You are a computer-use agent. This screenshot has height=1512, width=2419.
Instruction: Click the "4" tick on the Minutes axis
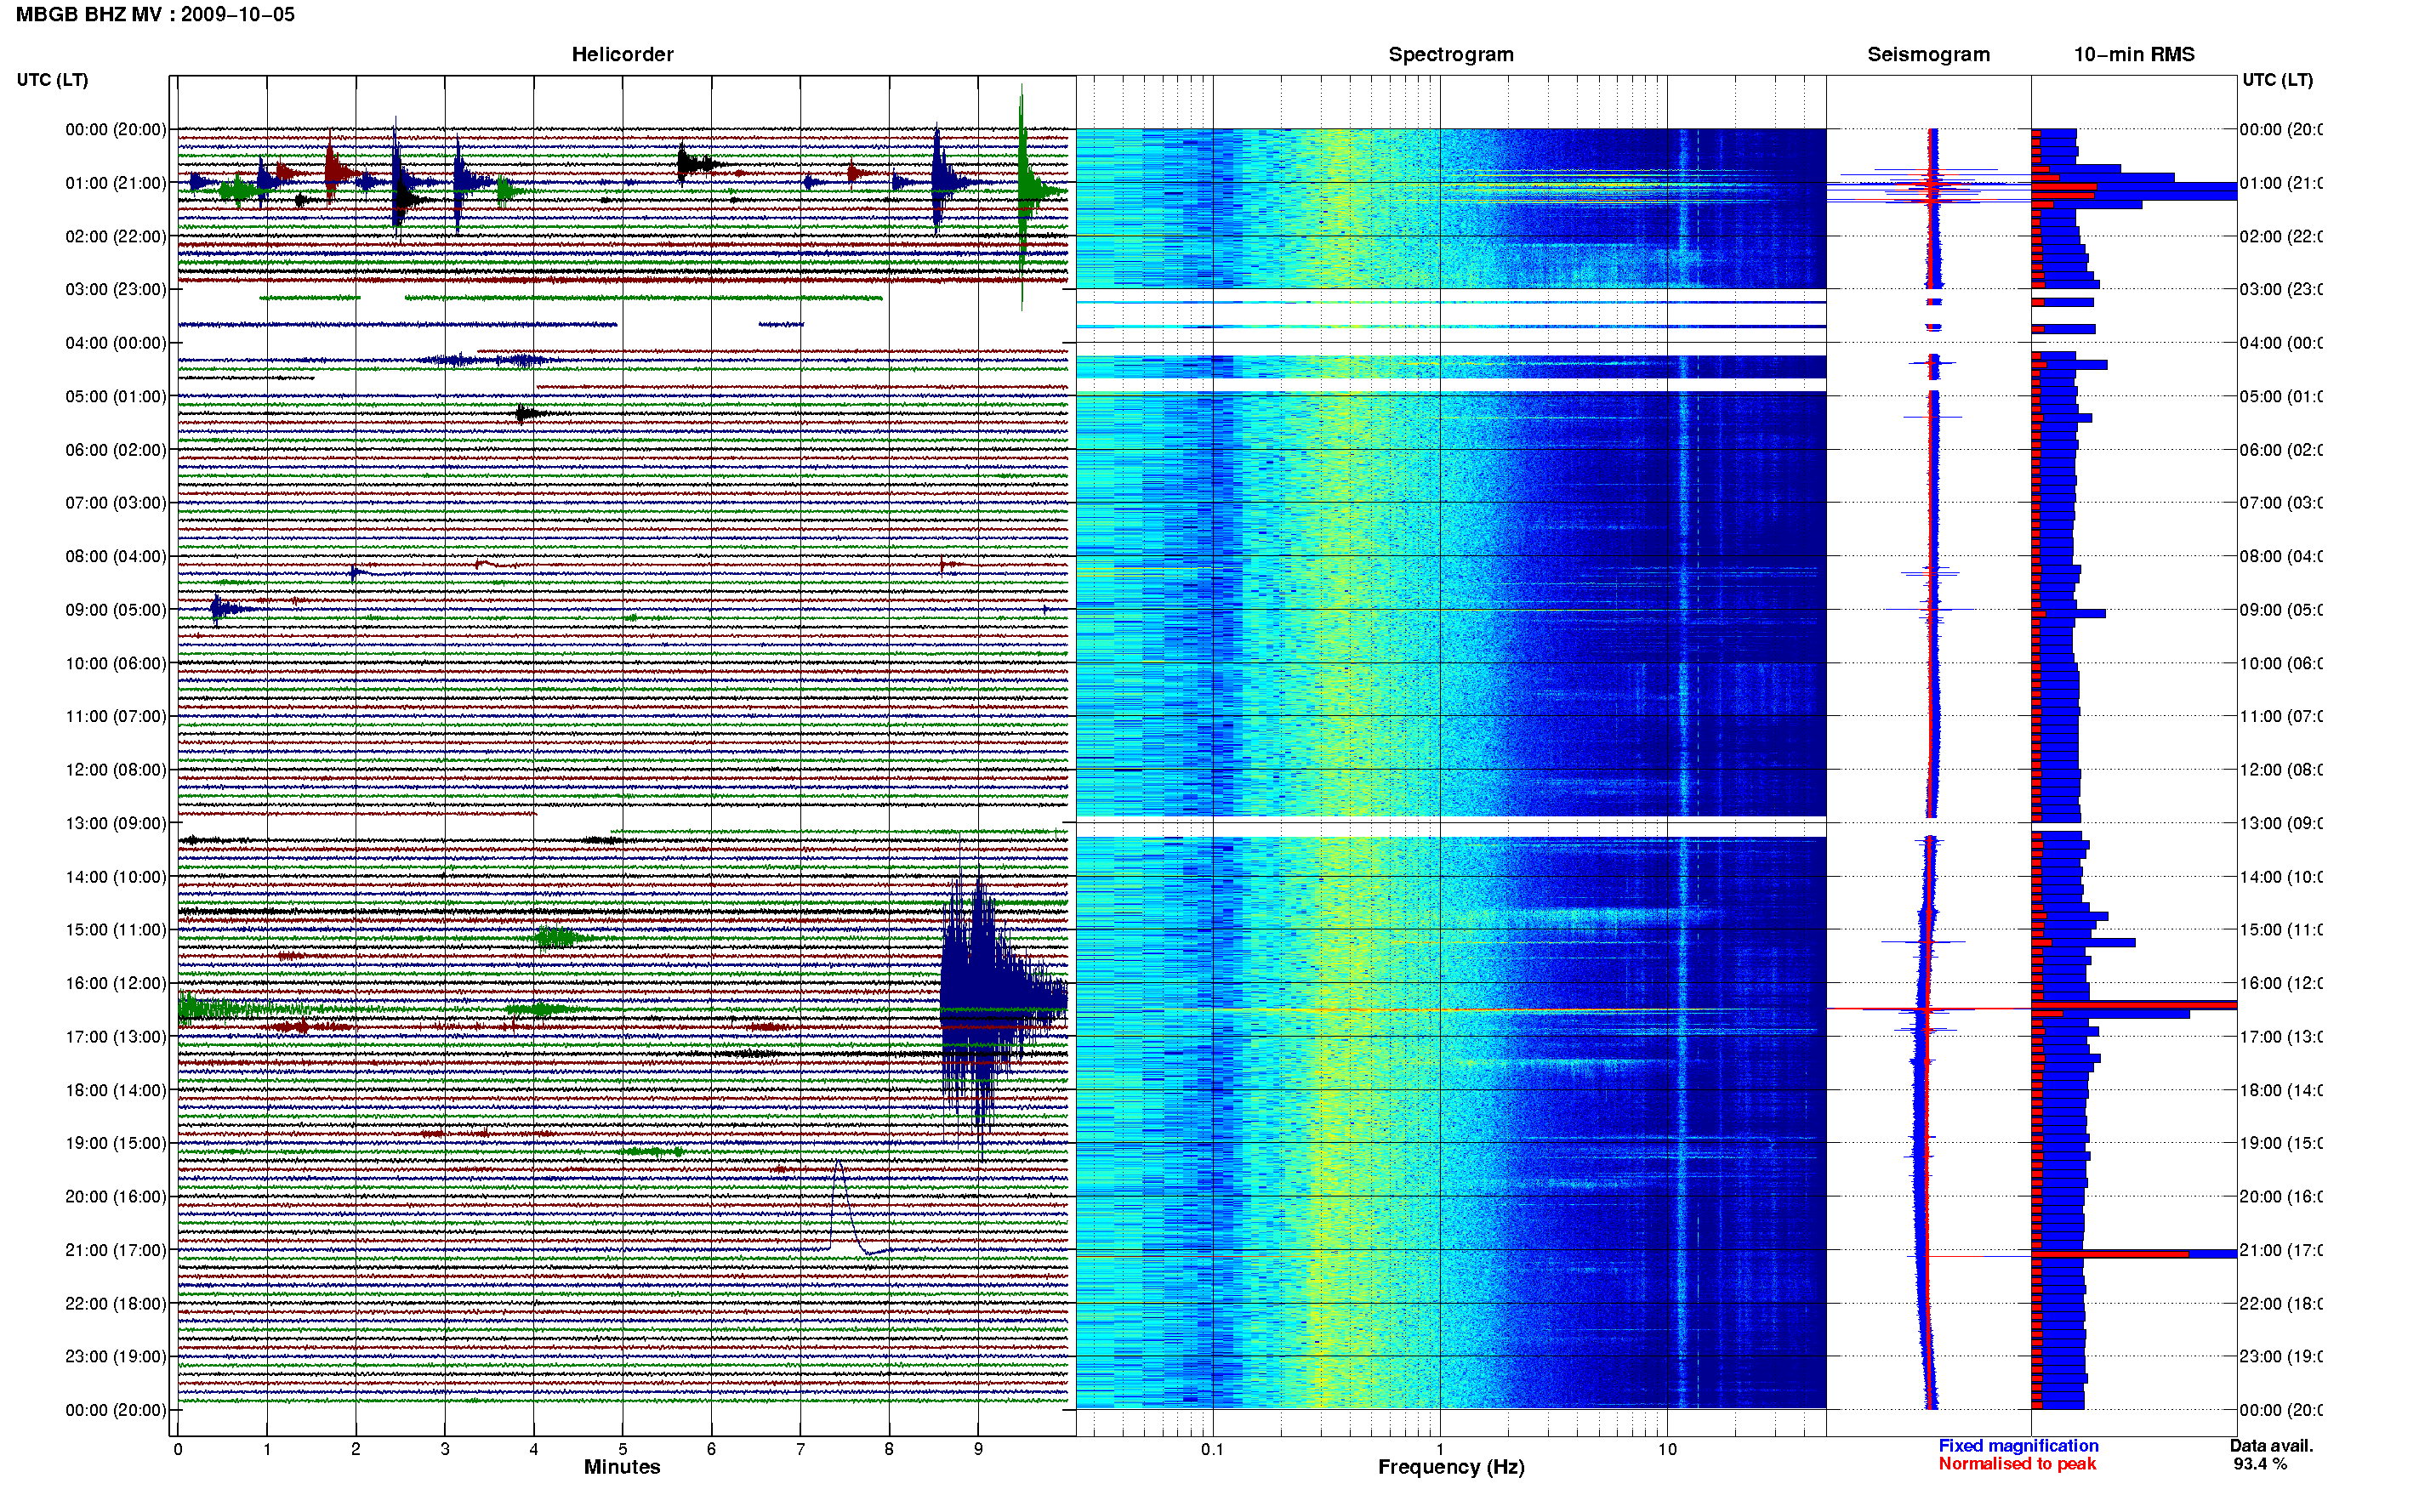[534, 1449]
